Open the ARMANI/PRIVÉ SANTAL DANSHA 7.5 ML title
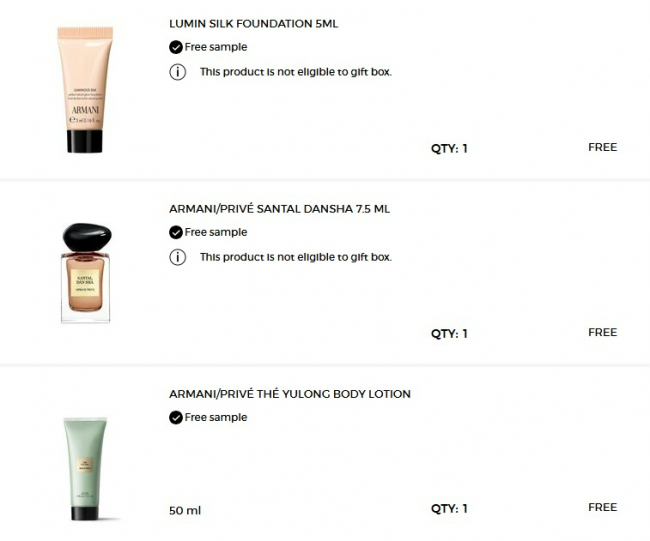Screen dimensions: 650x541 pos(279,209)
